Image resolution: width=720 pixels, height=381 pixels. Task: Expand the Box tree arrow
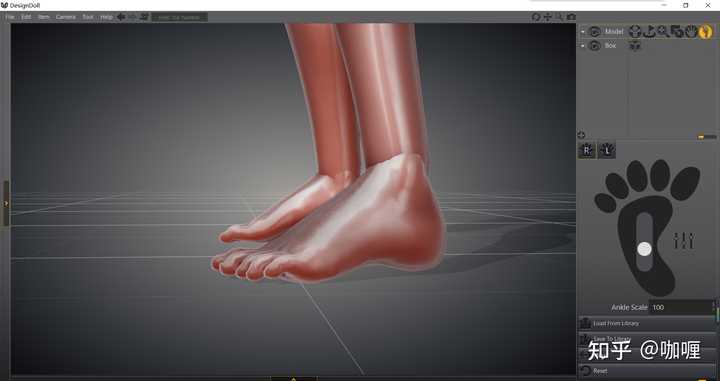pyautogui.click(x=583, y=46)
